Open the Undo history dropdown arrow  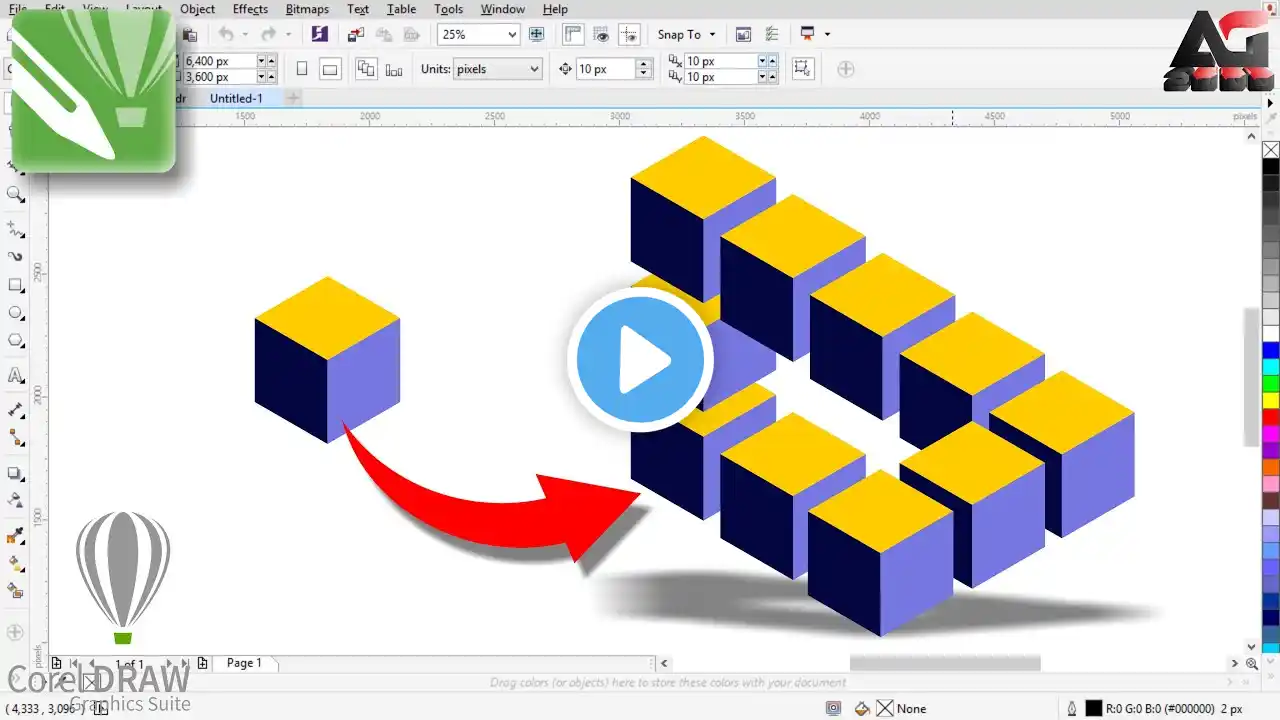click(x=245, y=34)
